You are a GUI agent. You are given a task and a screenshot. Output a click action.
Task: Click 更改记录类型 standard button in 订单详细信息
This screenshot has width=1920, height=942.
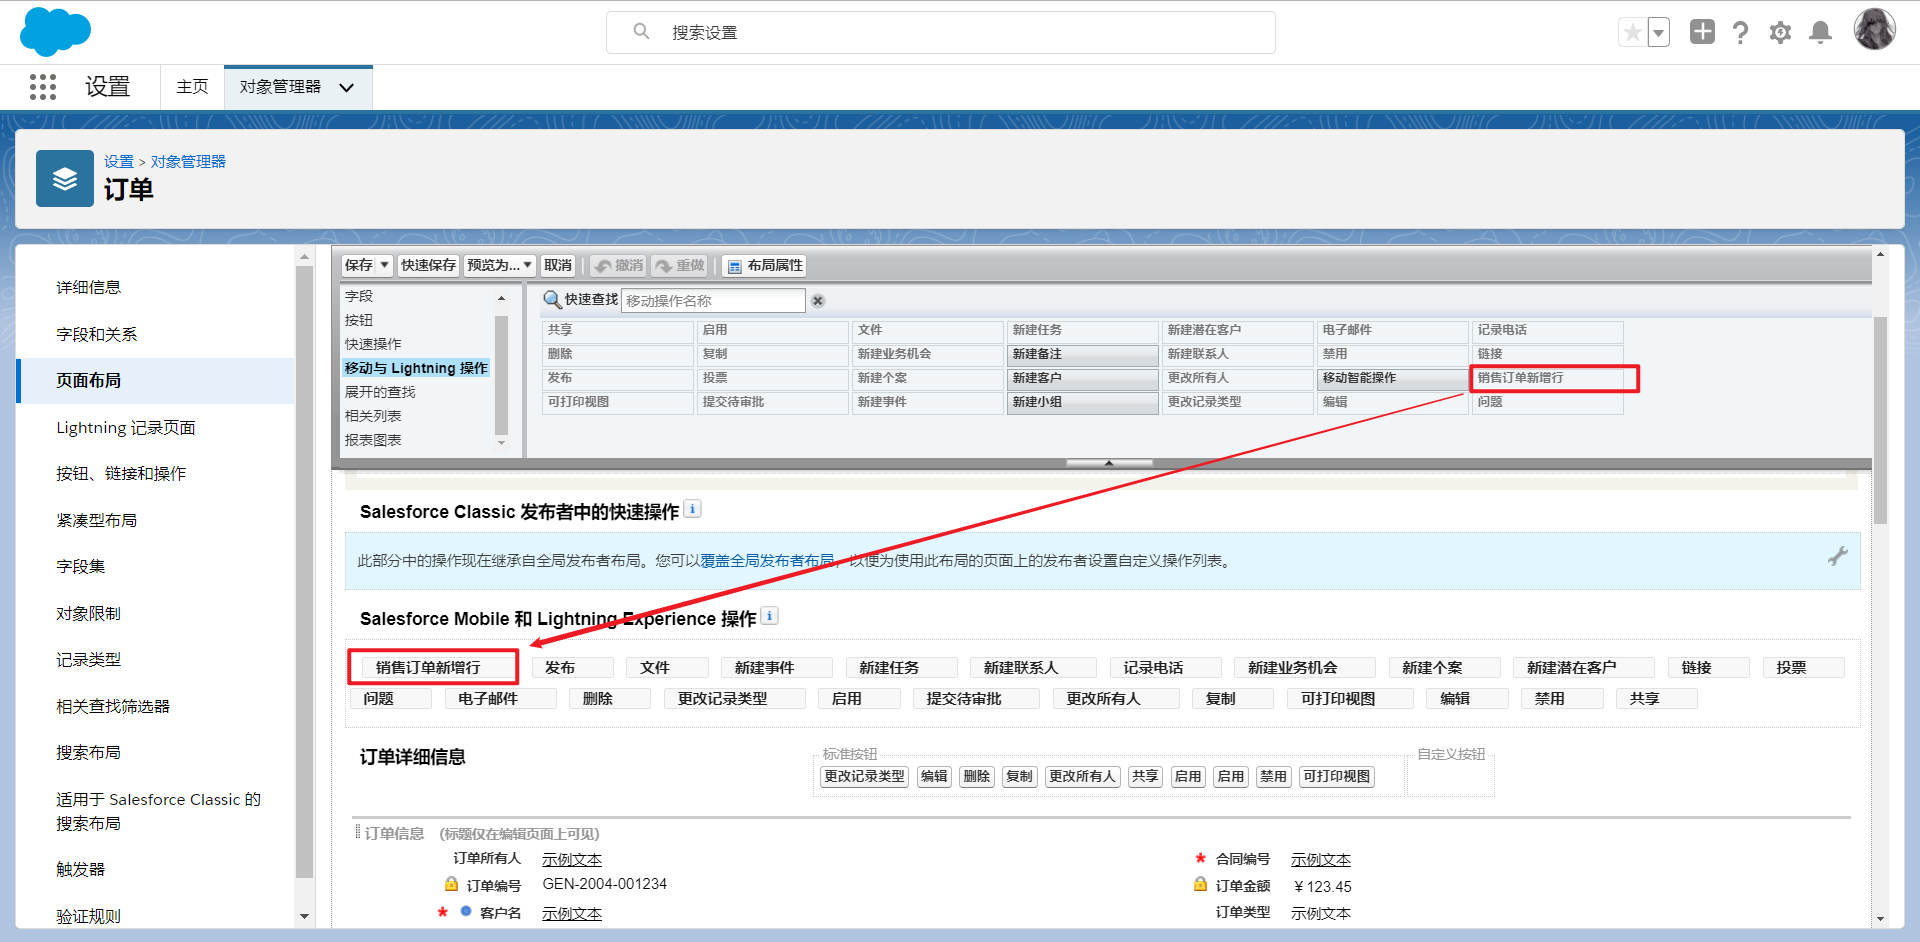coord(864,776)
